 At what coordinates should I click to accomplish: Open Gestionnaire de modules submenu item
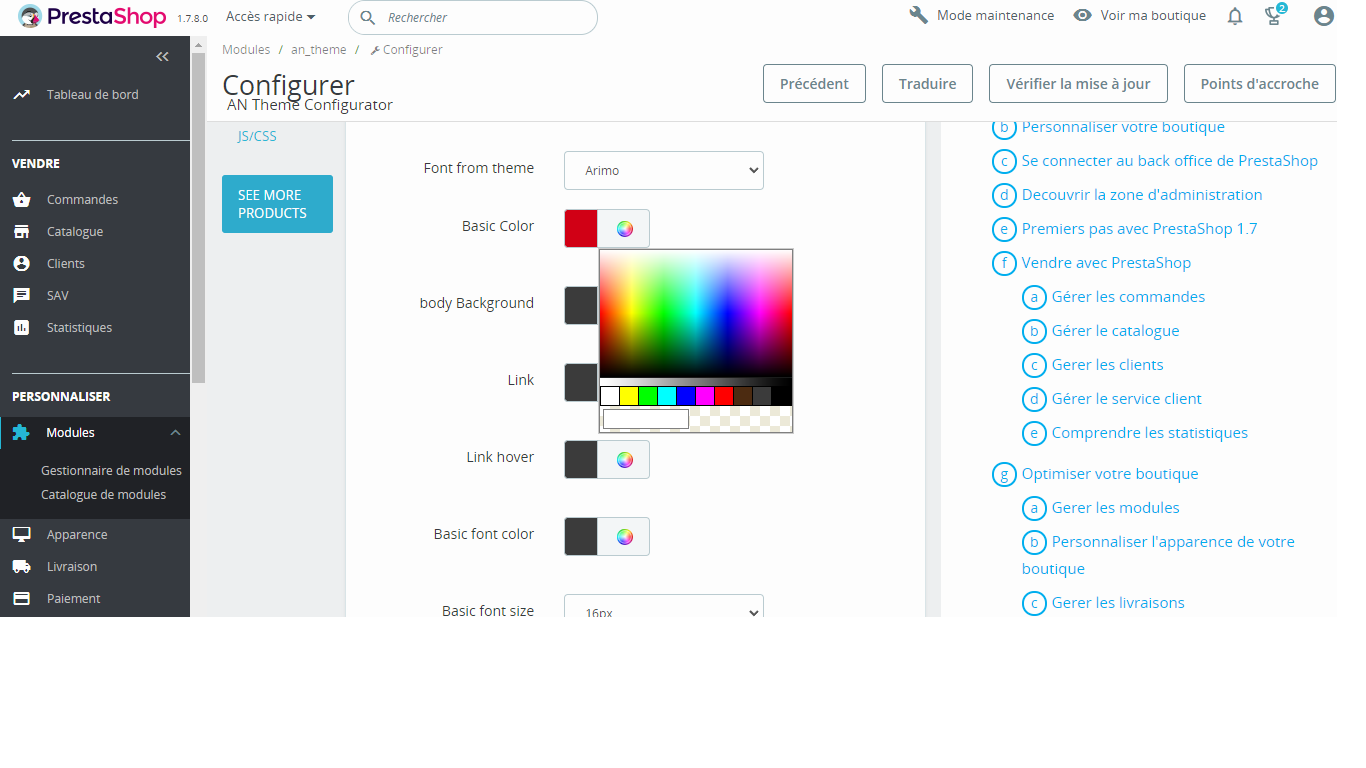(x=111, y=470)
